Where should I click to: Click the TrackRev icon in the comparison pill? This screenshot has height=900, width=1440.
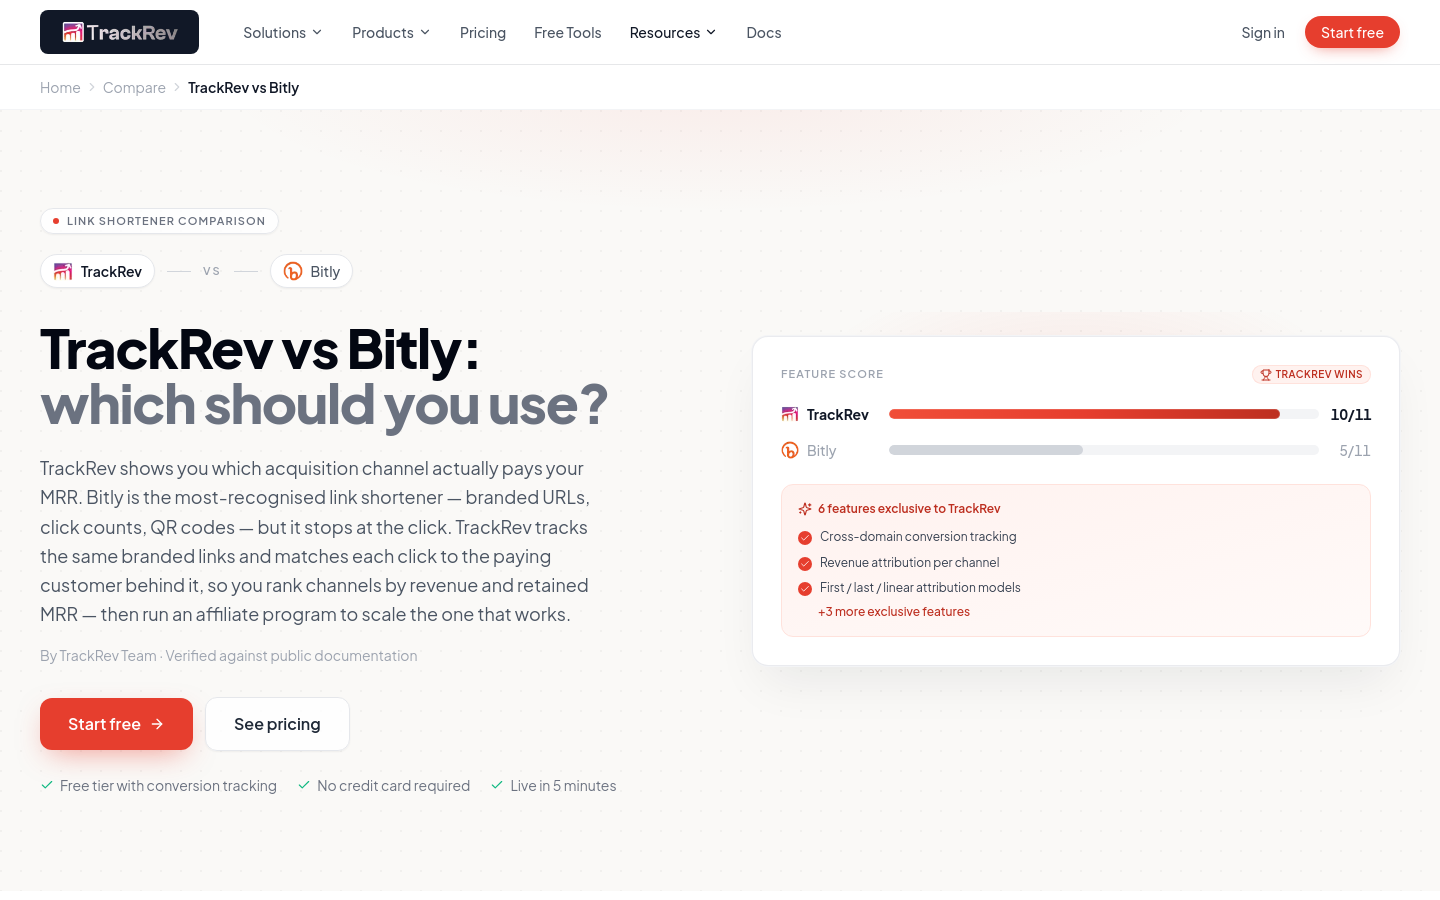pyautogui.click(x=63, y=272)
